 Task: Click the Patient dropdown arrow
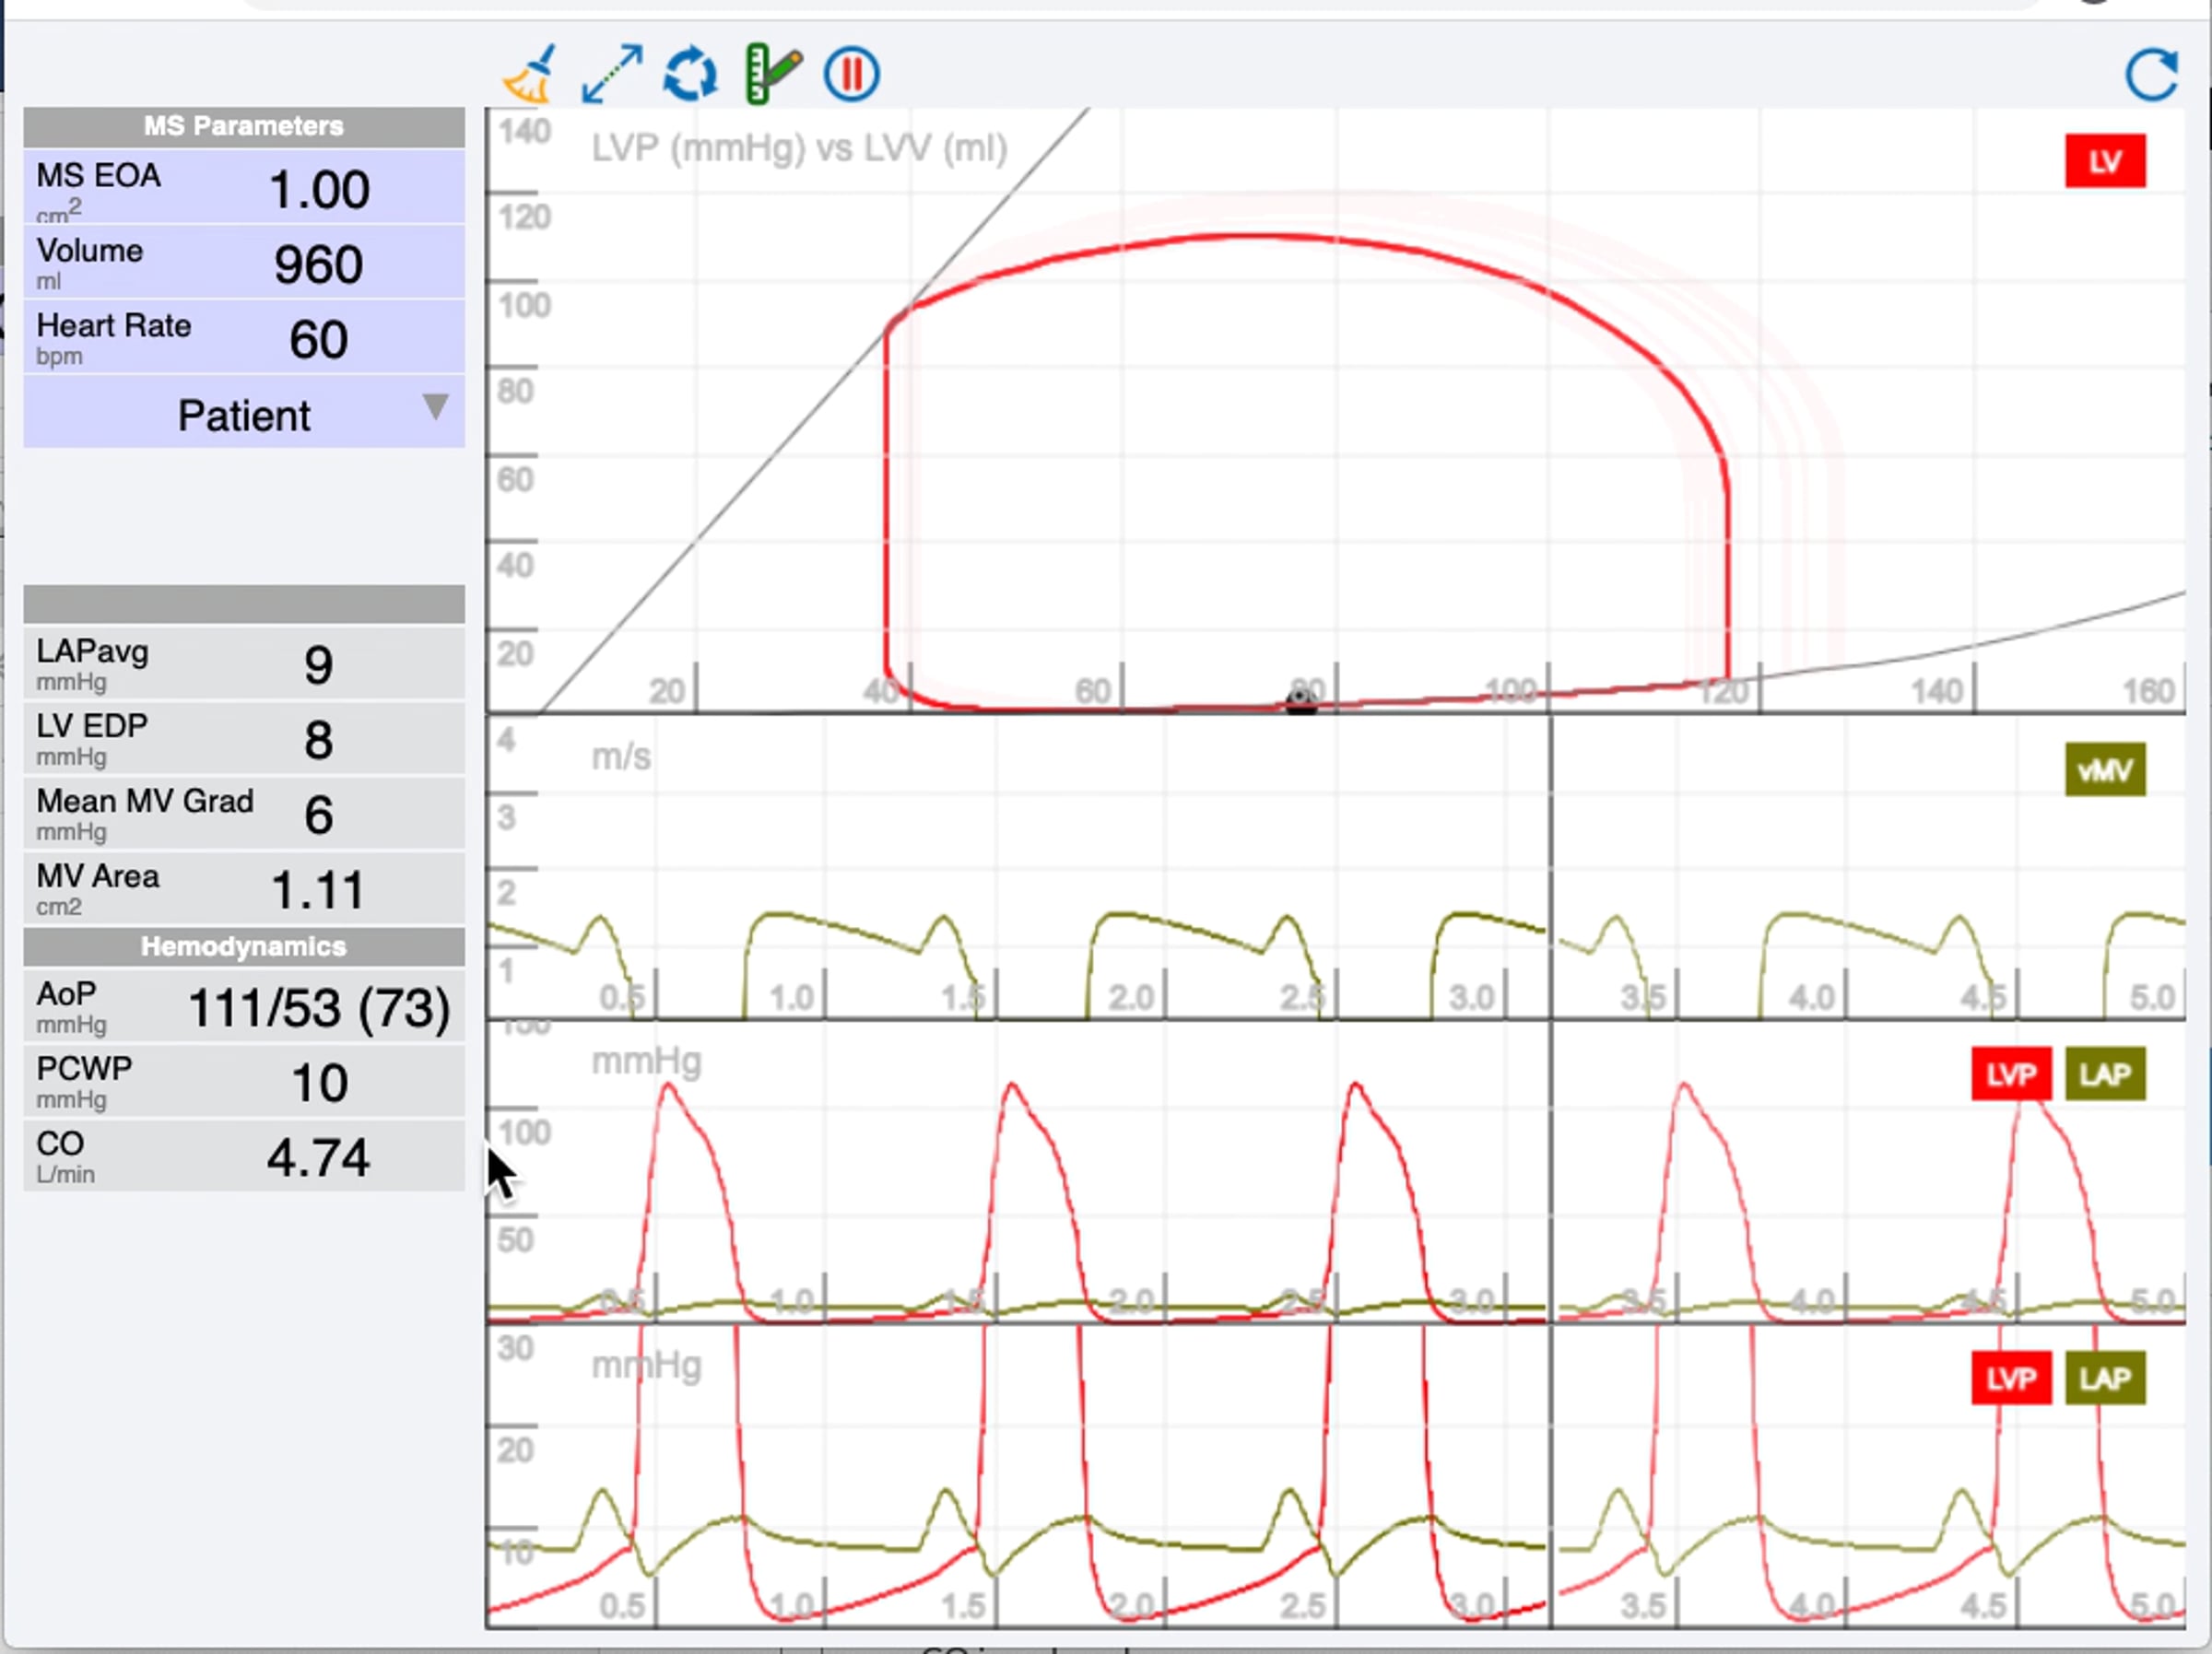click(x=435, y=407)
